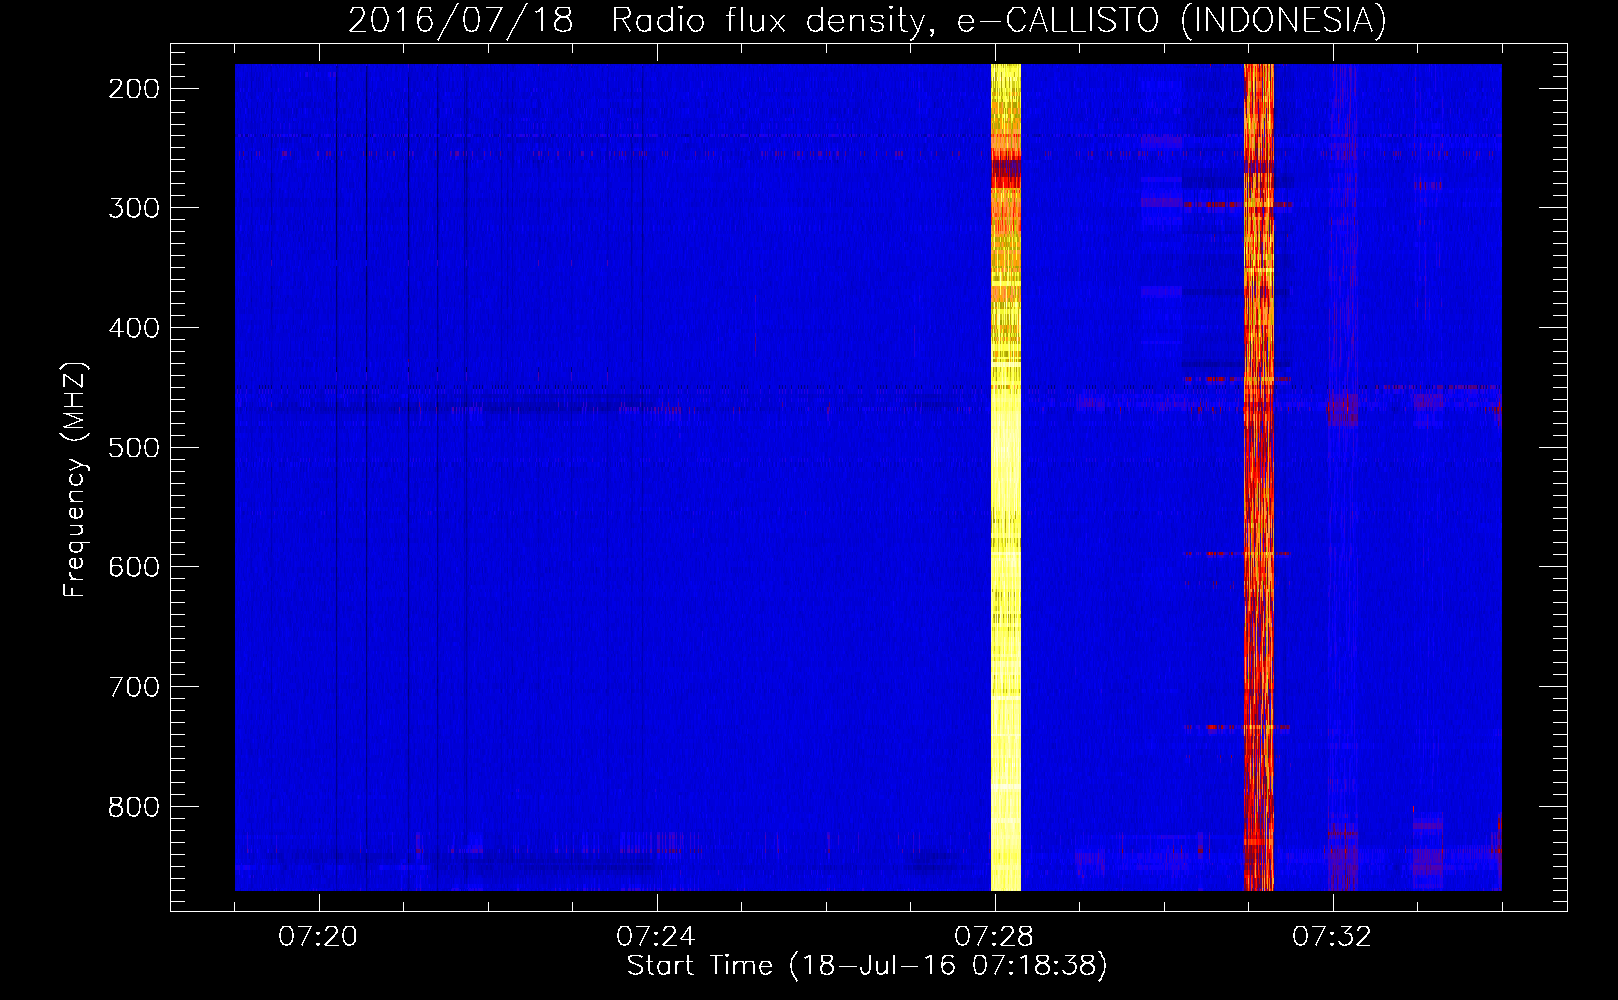The width and height of the screenshot is (1618, 1000).
Task: Click the 700 frequency tick label
Action: click(134, 687)
